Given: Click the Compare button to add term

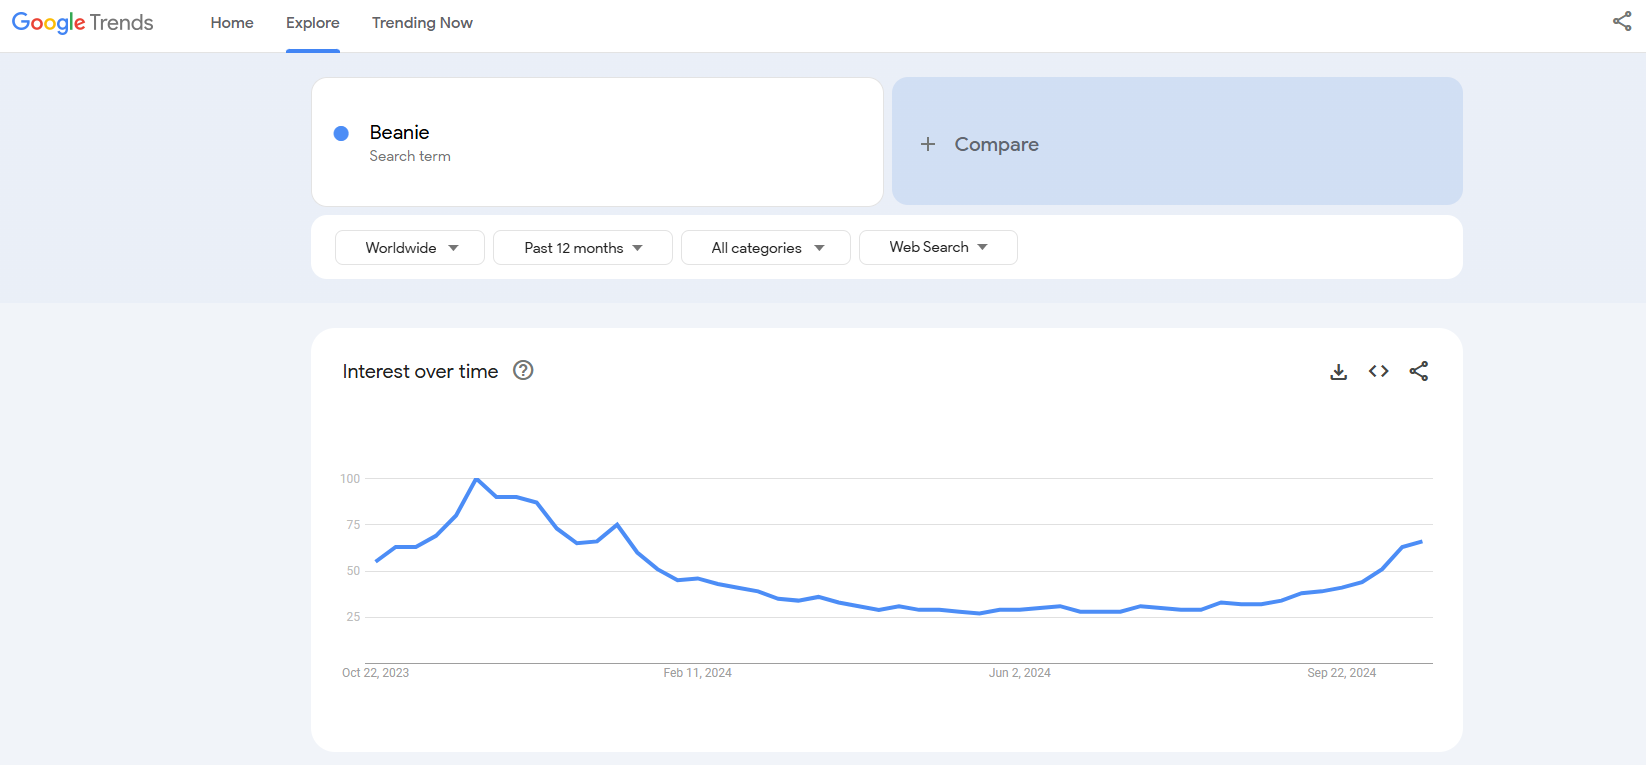Looking at the screenshot, I should (1177, 142).
